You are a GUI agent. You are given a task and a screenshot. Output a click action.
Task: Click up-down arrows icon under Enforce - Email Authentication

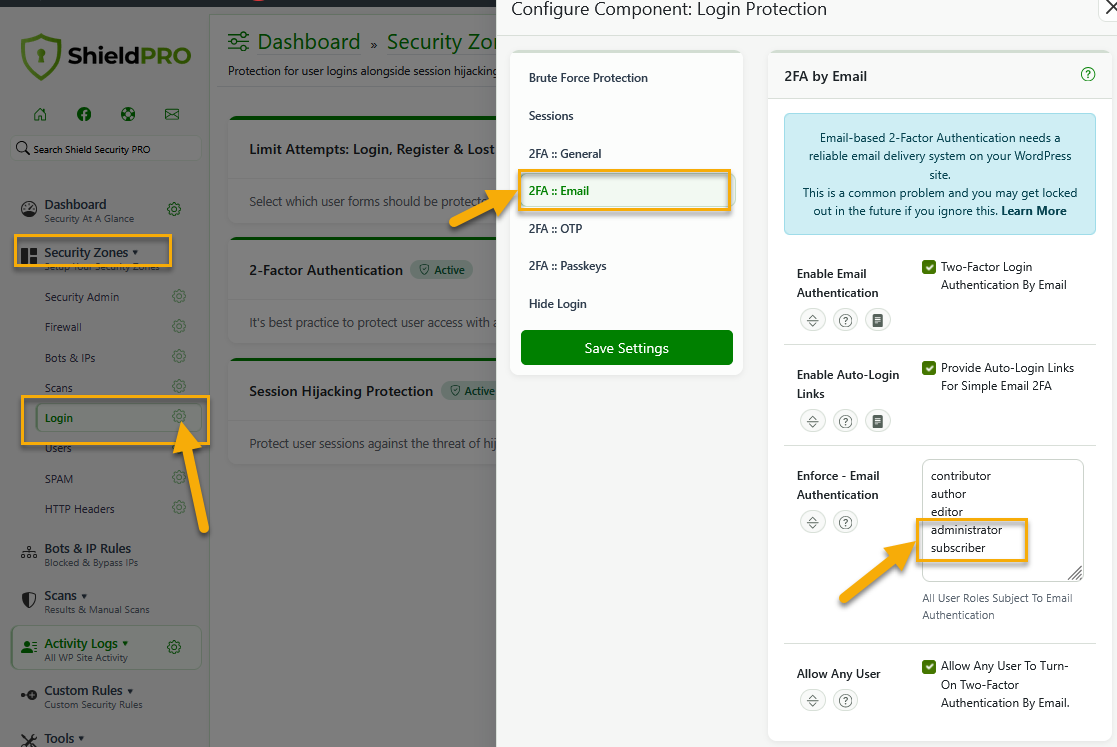pyautogui.click(x=812, y=522)
